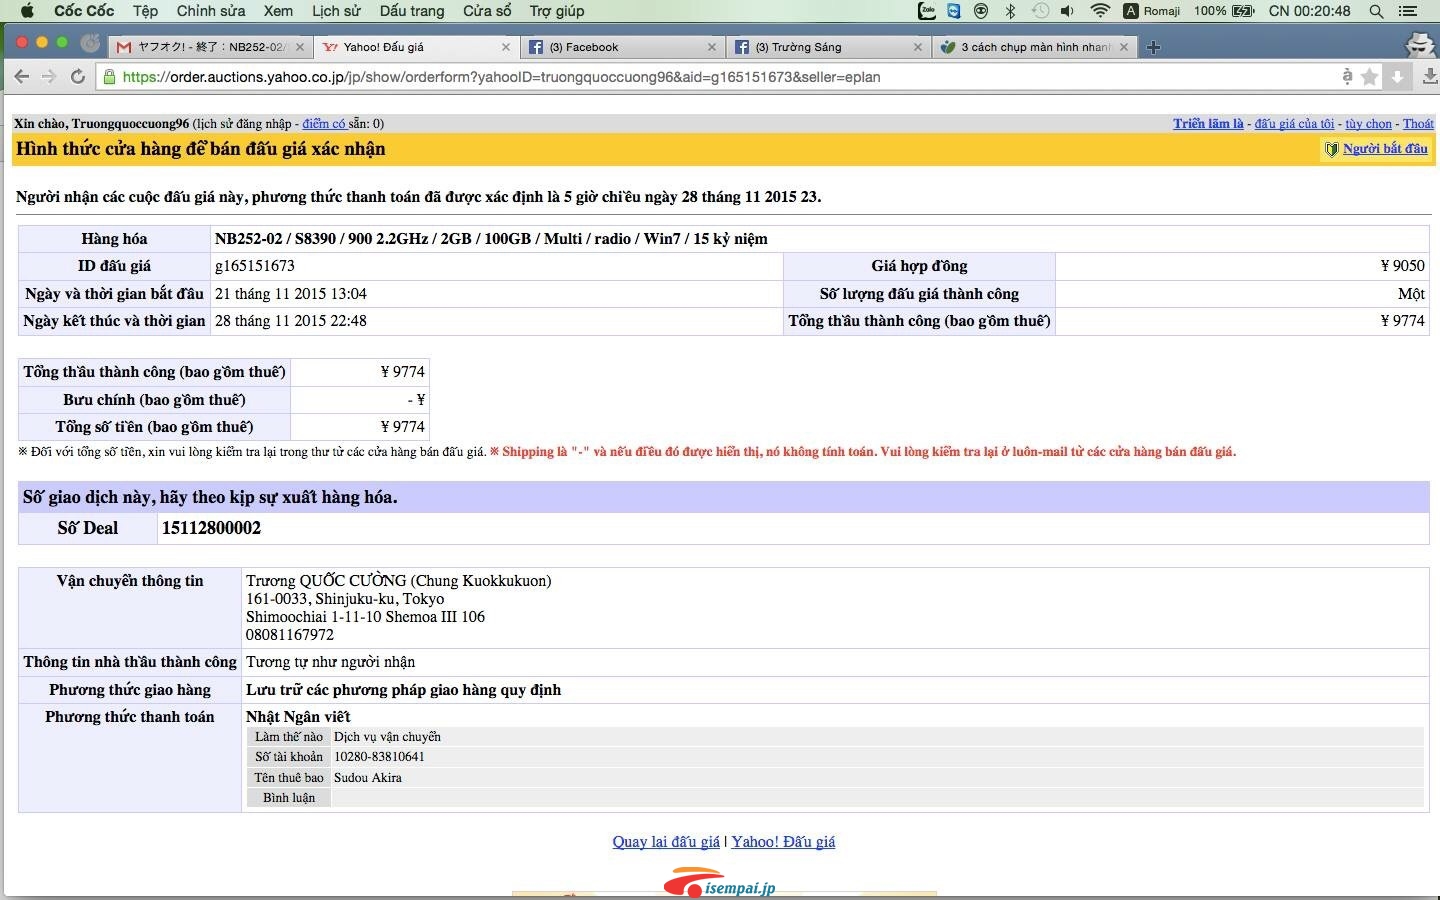Open Spotlight search magnifier
Image resolution: width=1440 pixels, height=900 pixels.
[1376, 11]
